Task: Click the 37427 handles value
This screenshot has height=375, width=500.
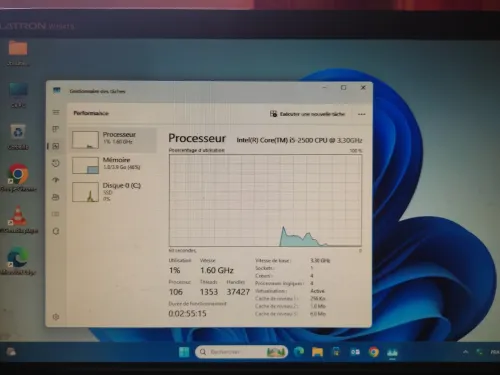Action: [238, 292]
